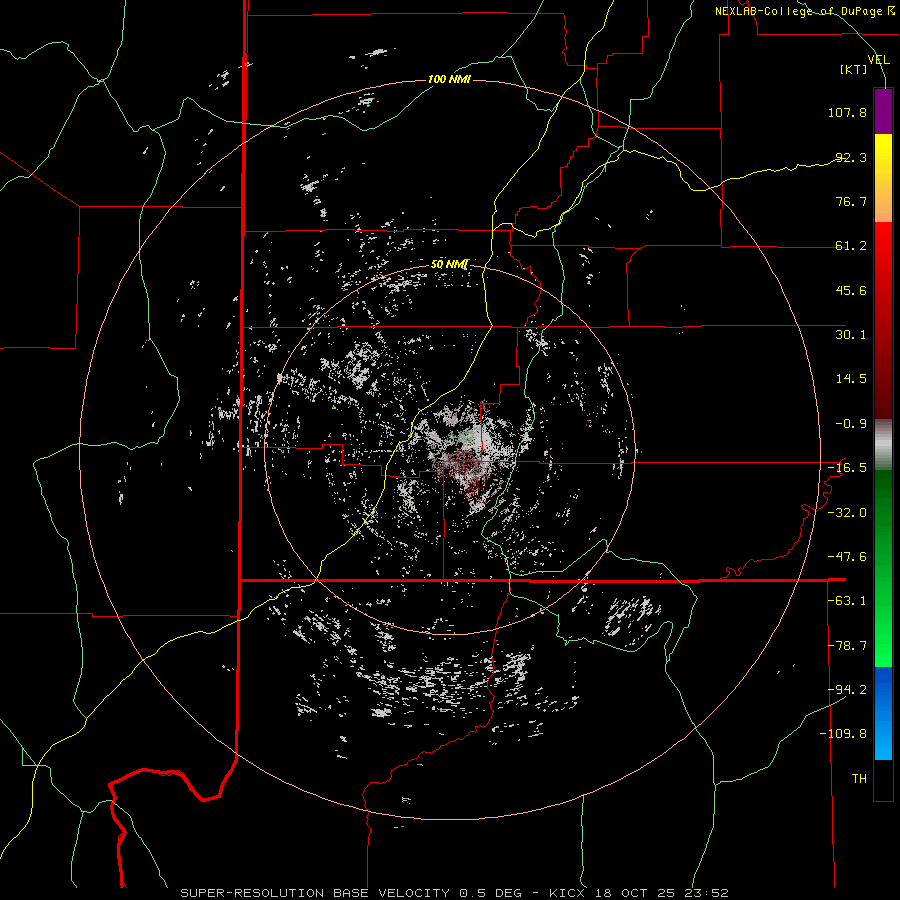Click the purple segment of velocity color bar
900x900 pixels.
tap(883, 111)
